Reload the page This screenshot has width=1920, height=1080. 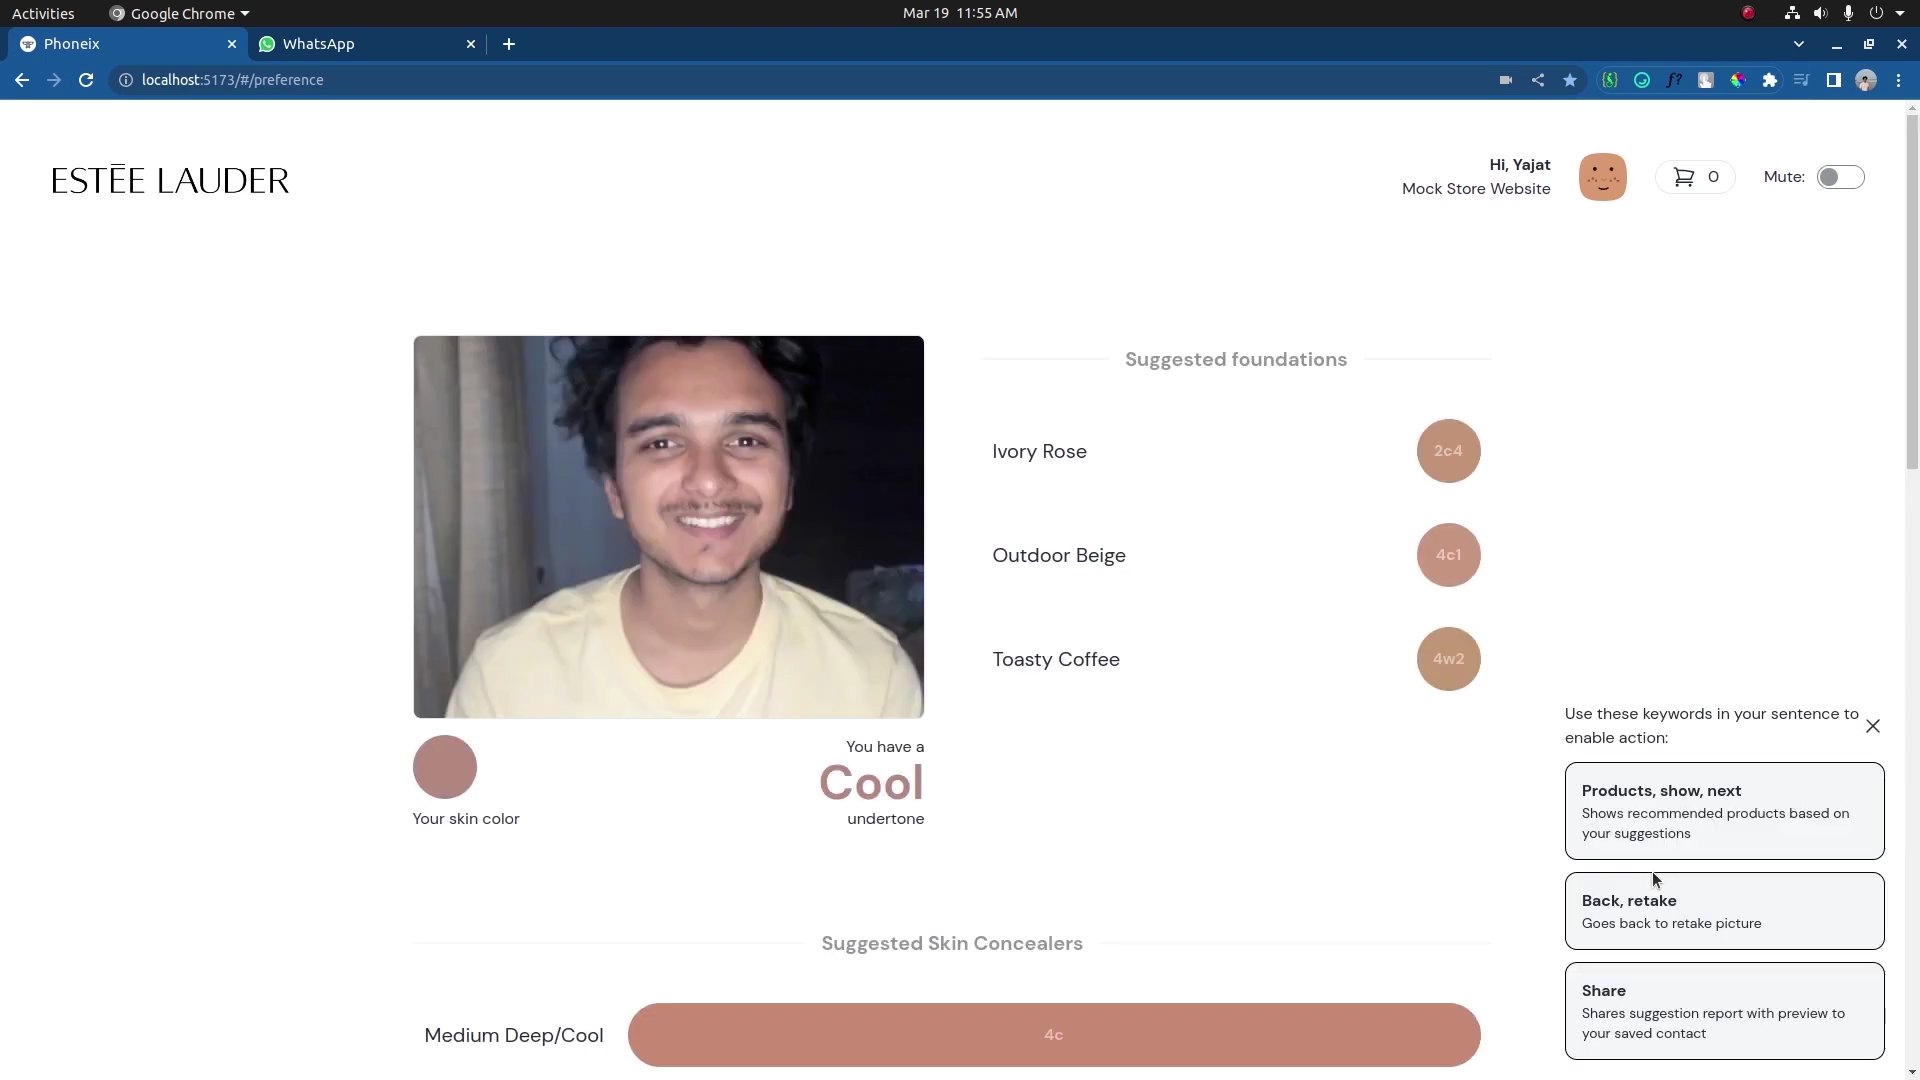86,80
